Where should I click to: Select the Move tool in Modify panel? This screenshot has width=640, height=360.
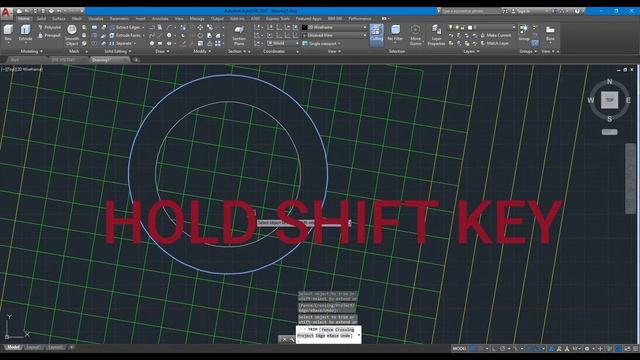pos(200,27)
